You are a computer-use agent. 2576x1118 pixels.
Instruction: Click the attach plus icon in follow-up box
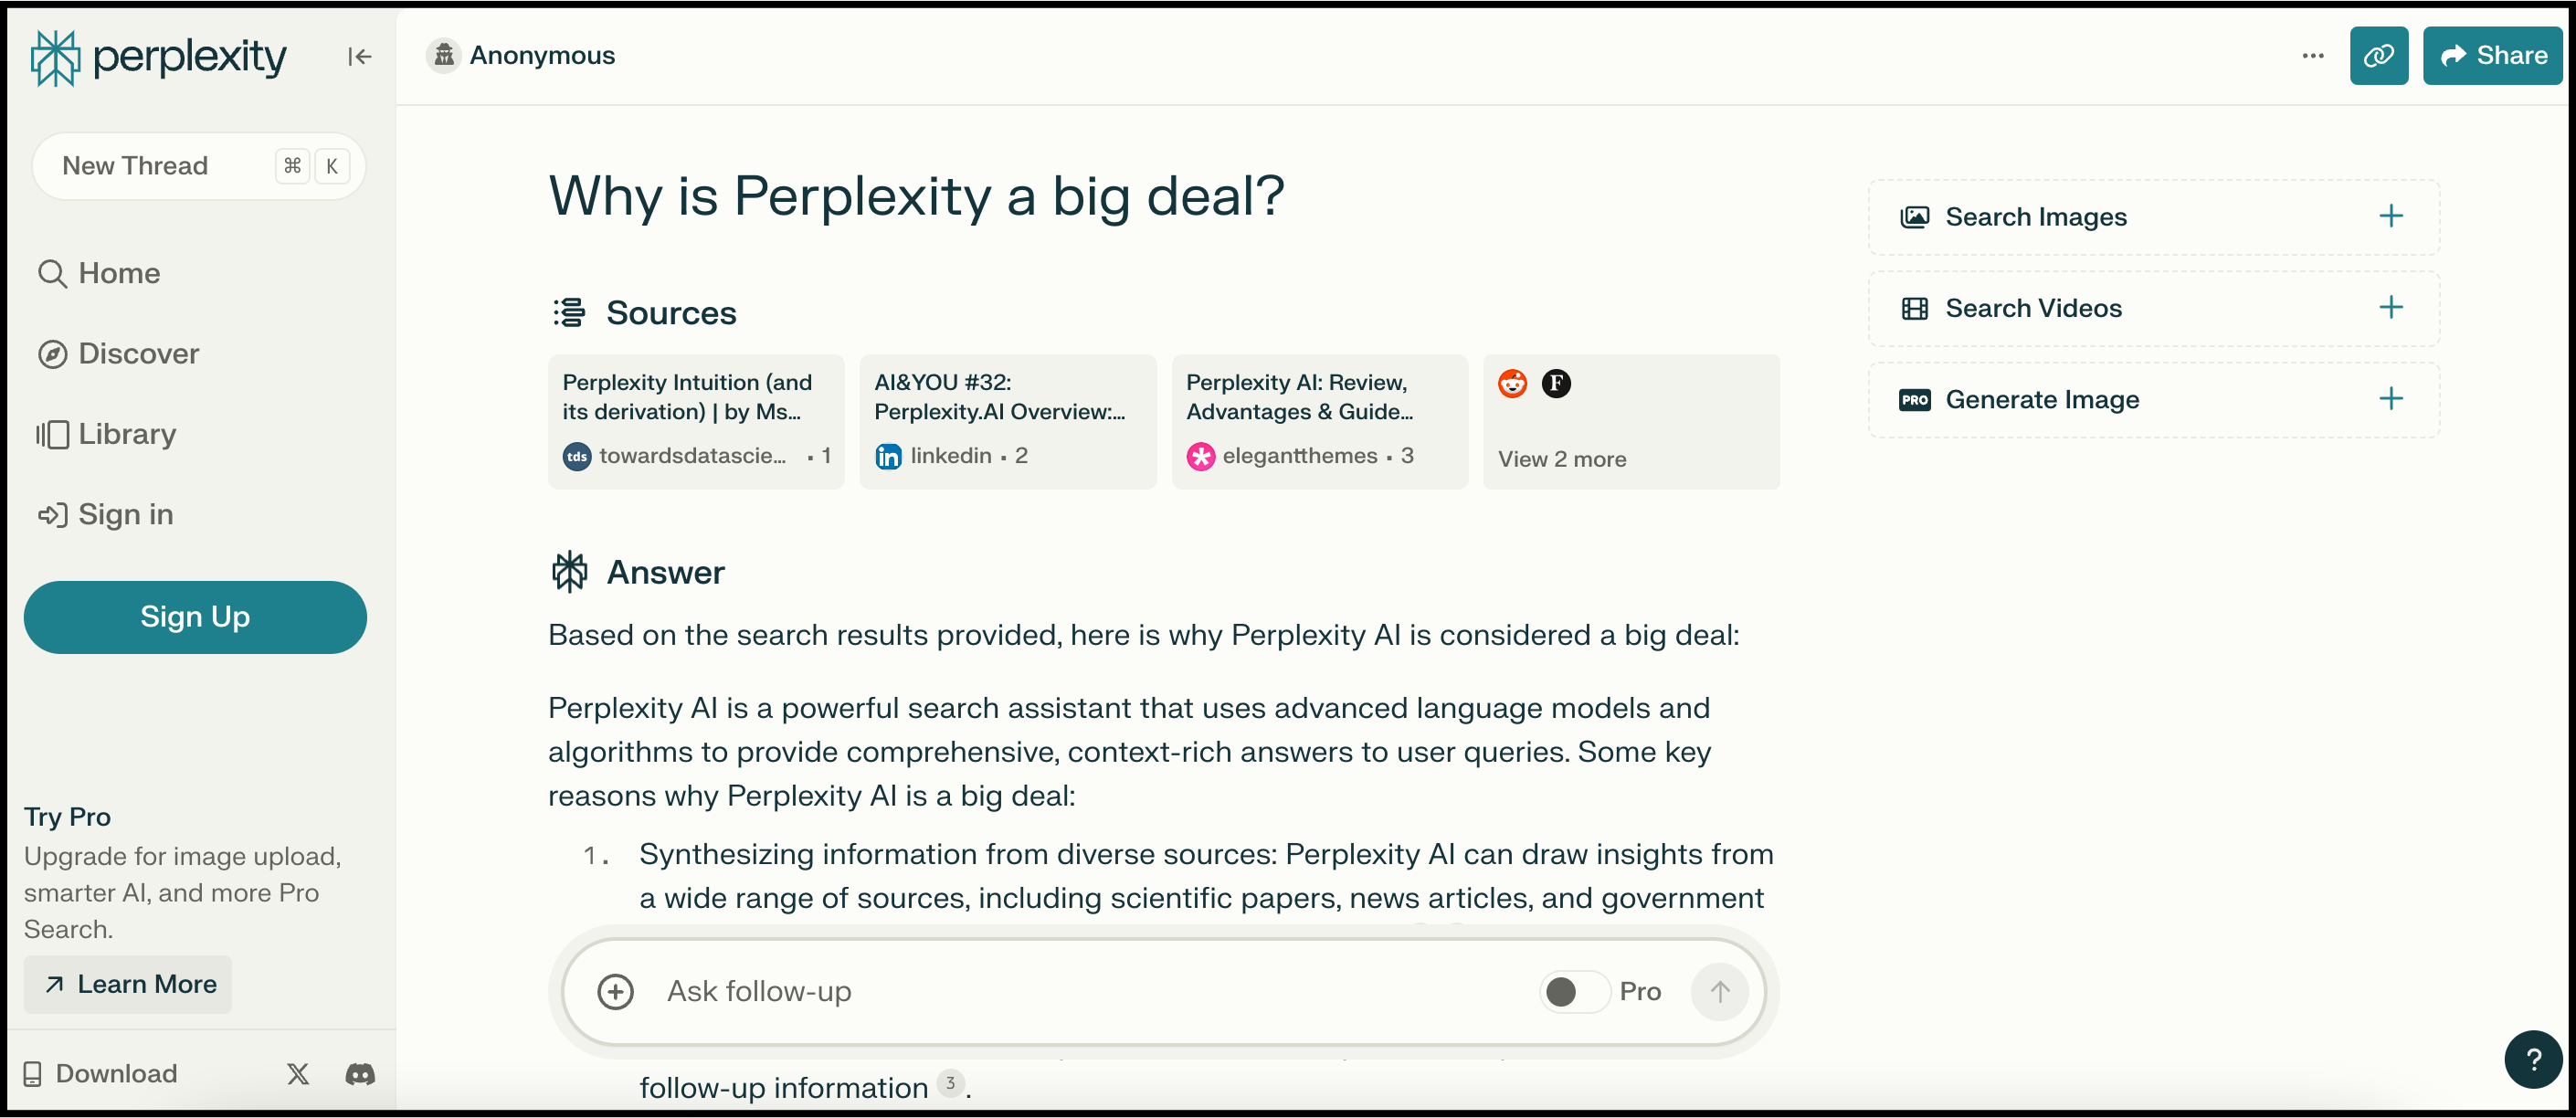(x=615, y=991)
